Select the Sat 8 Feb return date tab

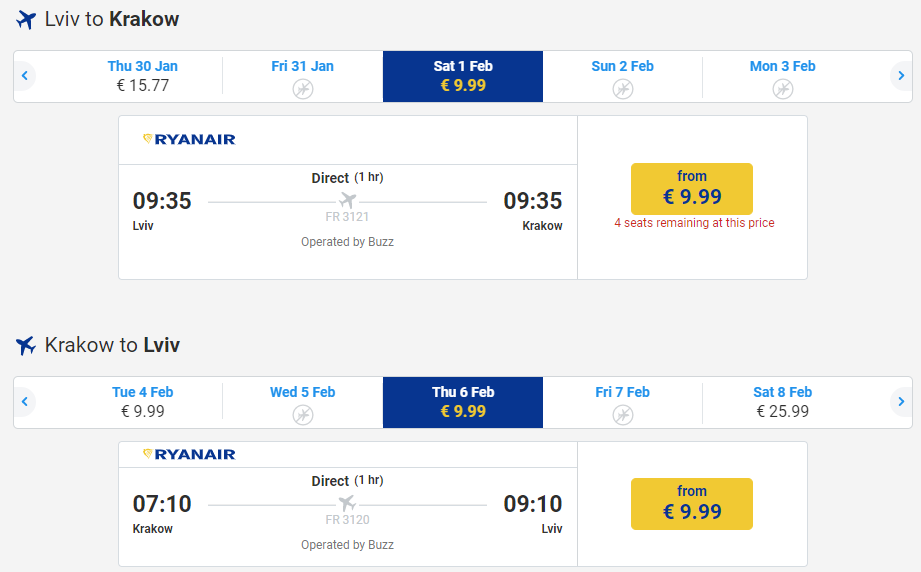782,402
